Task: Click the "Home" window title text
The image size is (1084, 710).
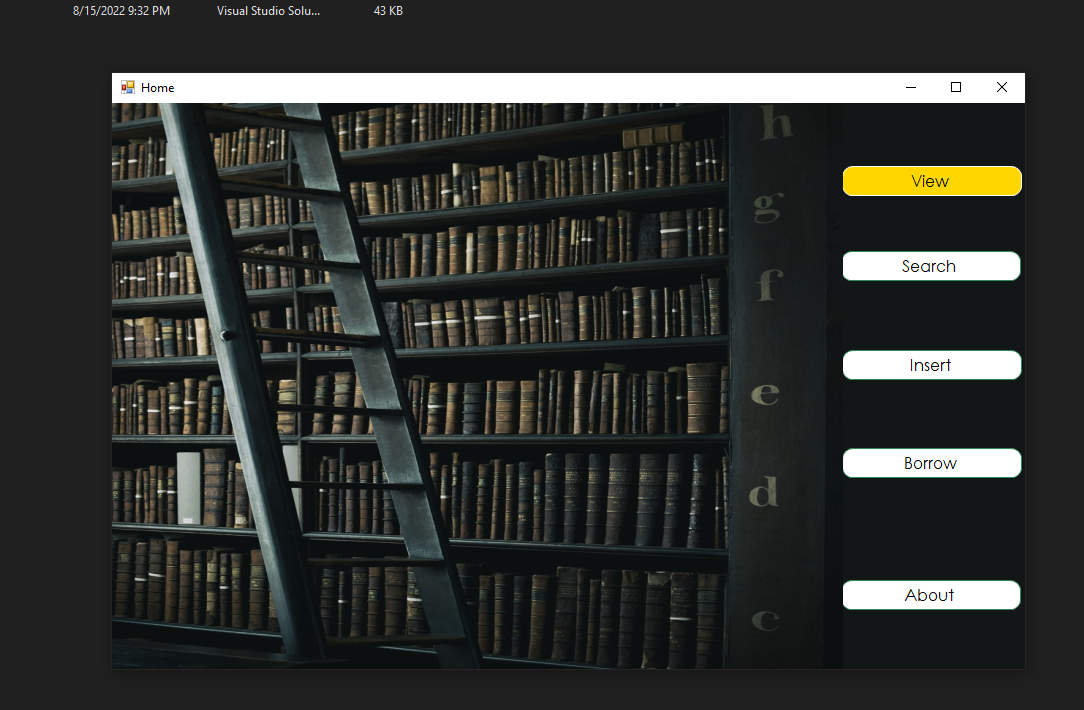Action: coord(158,88)
